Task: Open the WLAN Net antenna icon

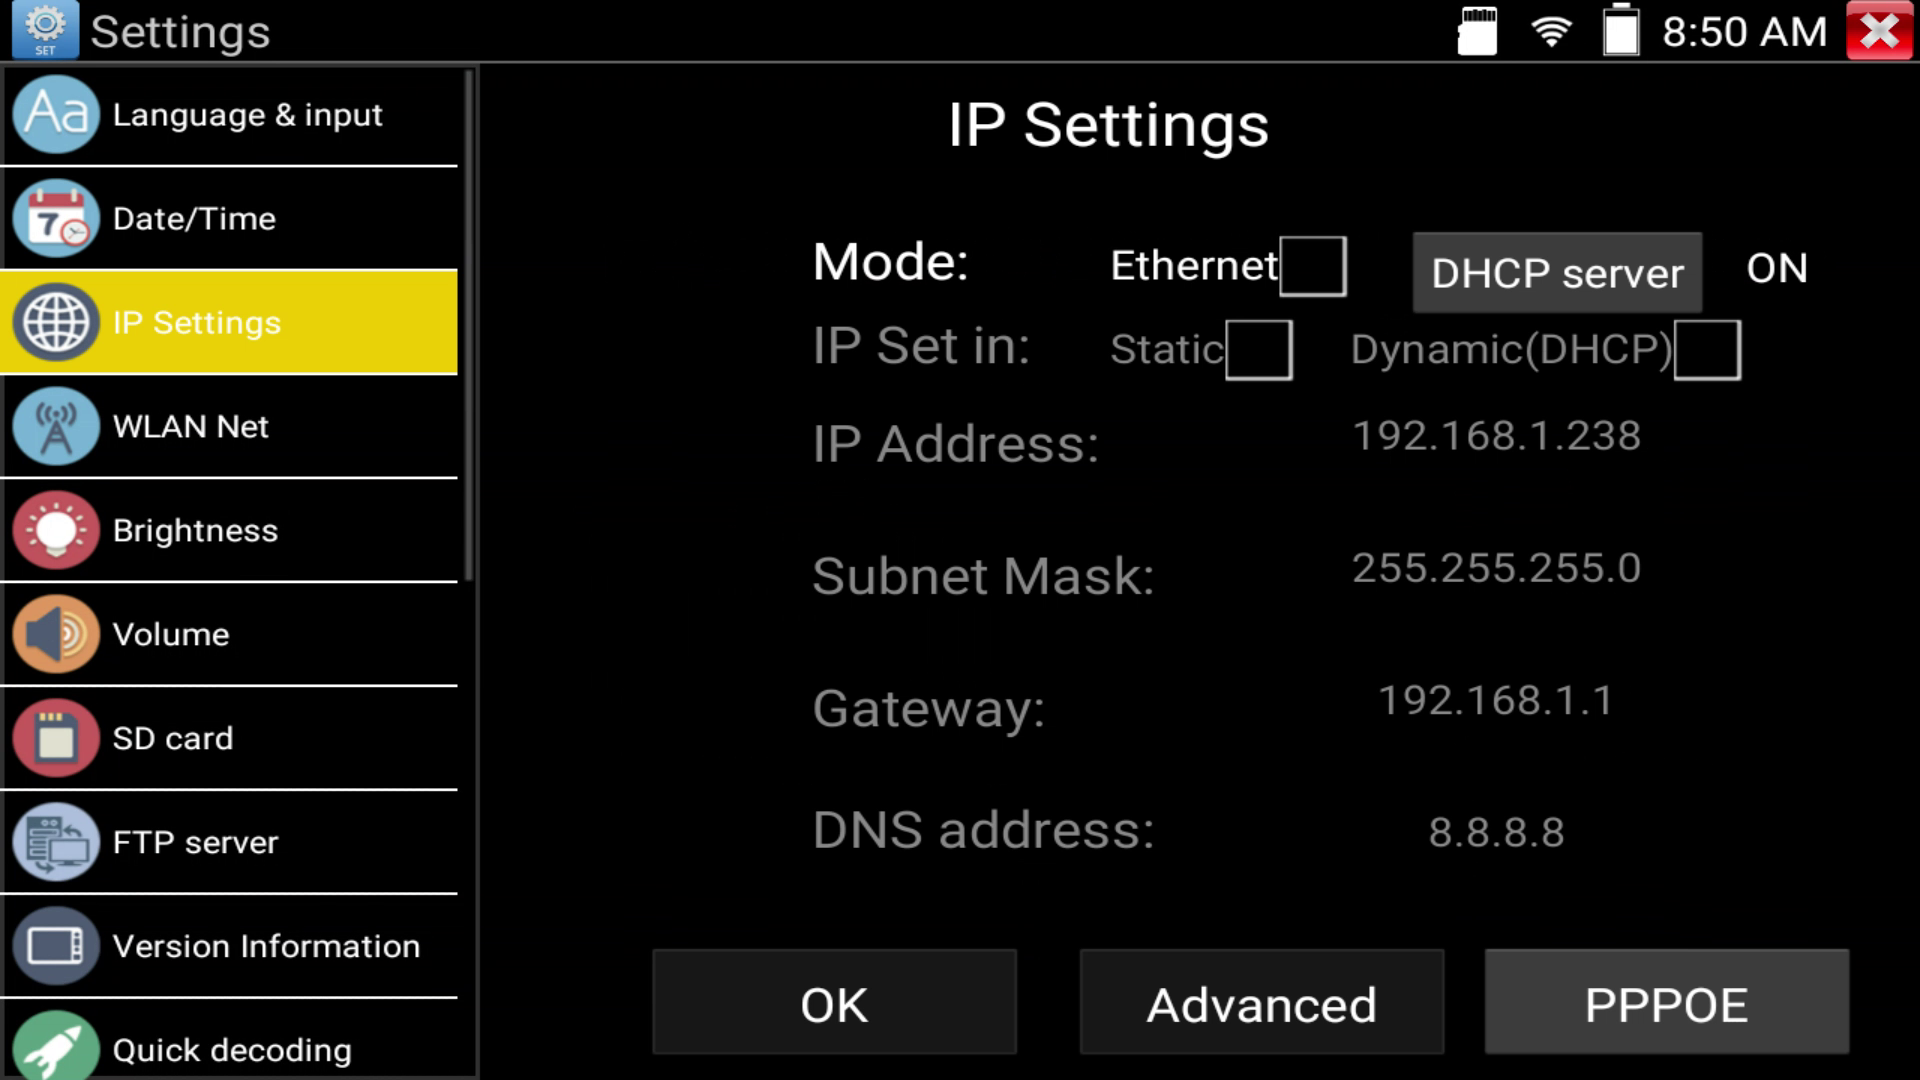Action: pos(56,426)
